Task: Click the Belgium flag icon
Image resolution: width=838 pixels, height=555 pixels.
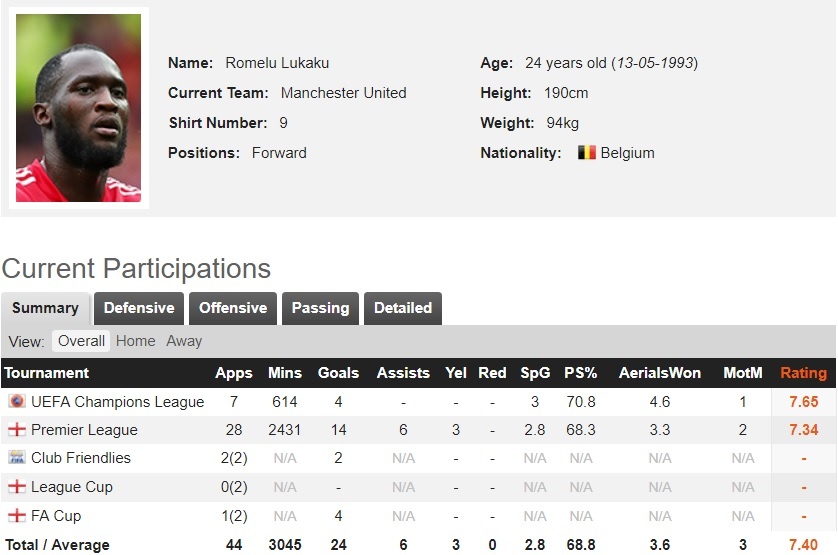Action: point(586,153)
